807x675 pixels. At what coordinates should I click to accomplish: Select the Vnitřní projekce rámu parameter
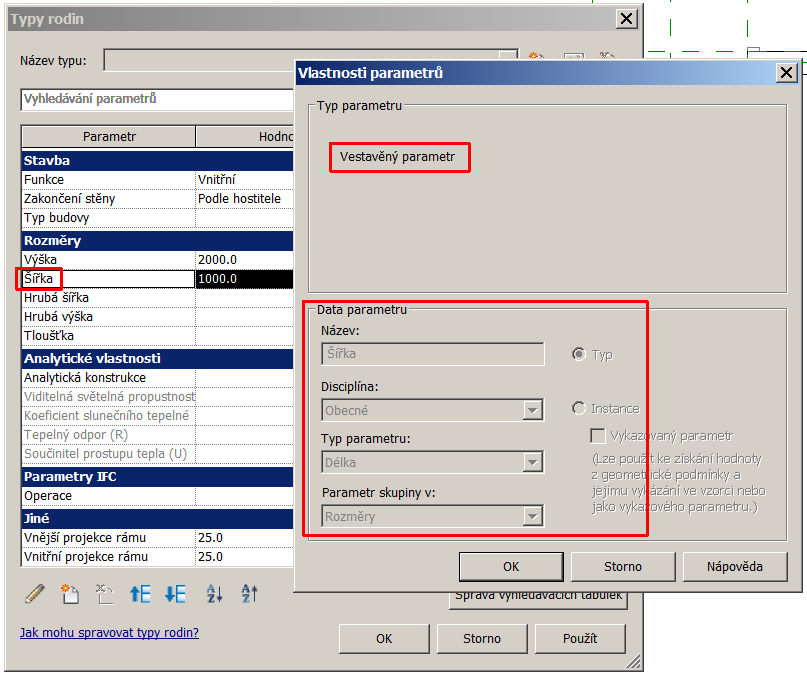click(108, 557)
